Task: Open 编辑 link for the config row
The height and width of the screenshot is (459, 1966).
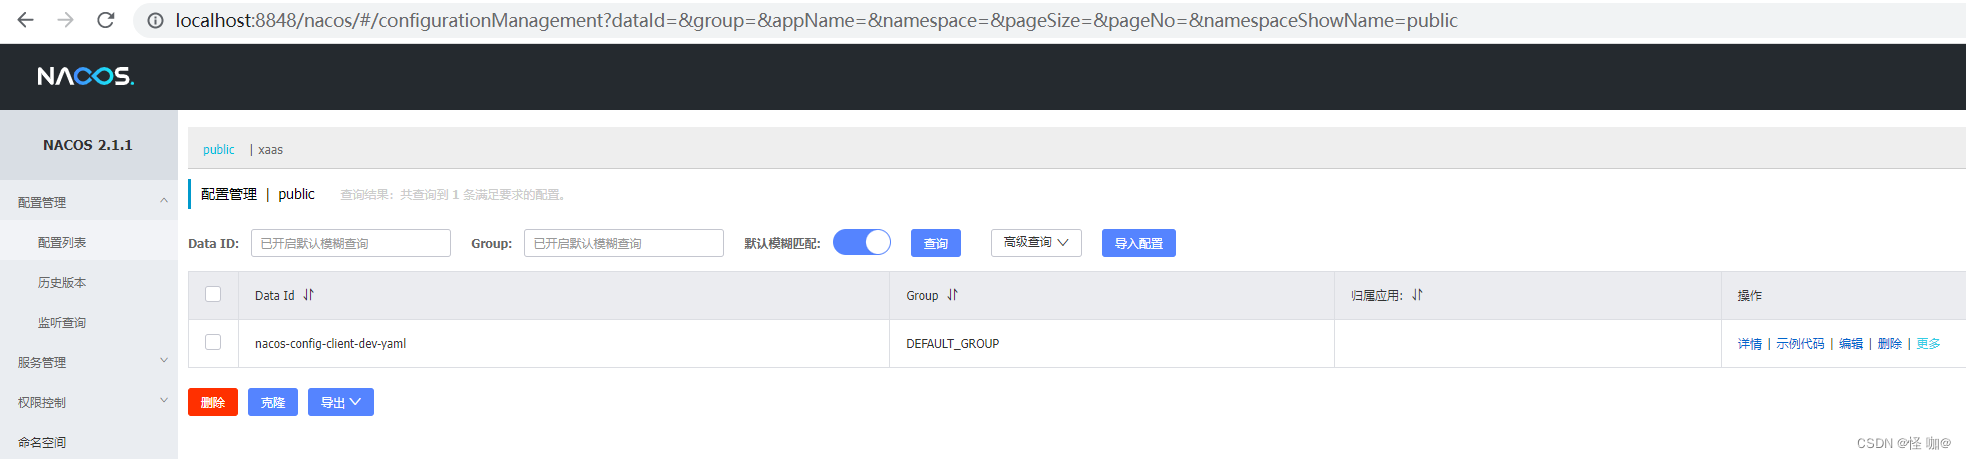Action: 1850,344
